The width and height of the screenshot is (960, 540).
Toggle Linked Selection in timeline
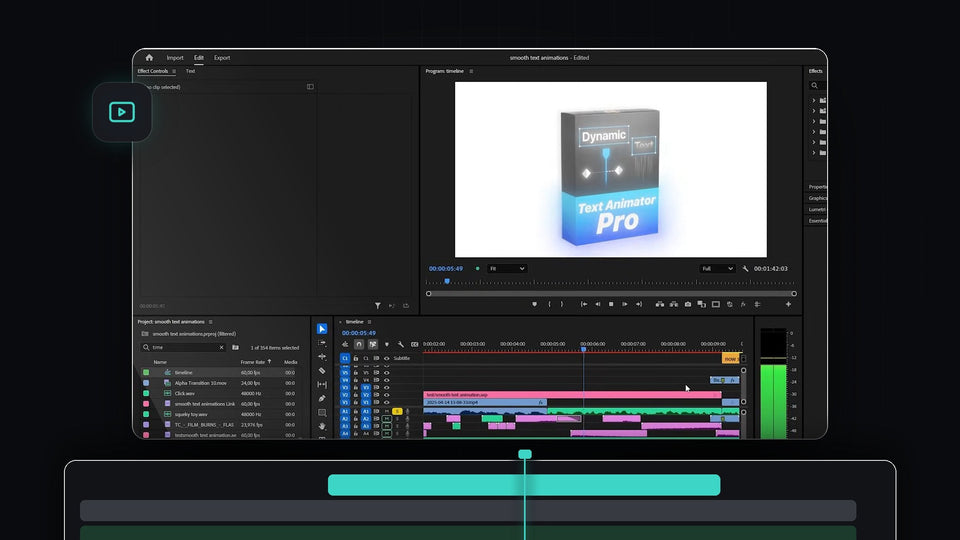pyautogui.click(x=372, y=345)
